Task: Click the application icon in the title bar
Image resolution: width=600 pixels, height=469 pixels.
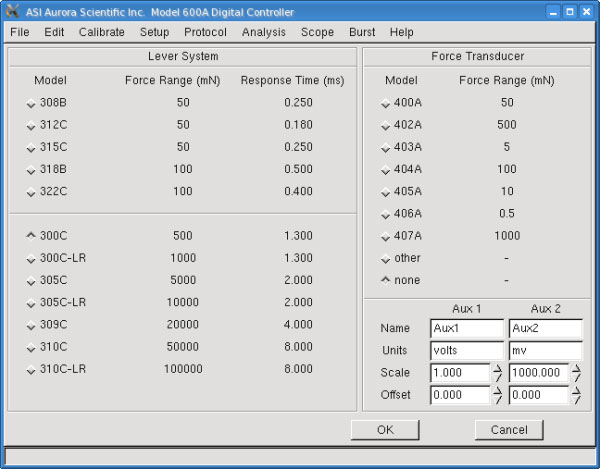Action: tap(13, 11)
